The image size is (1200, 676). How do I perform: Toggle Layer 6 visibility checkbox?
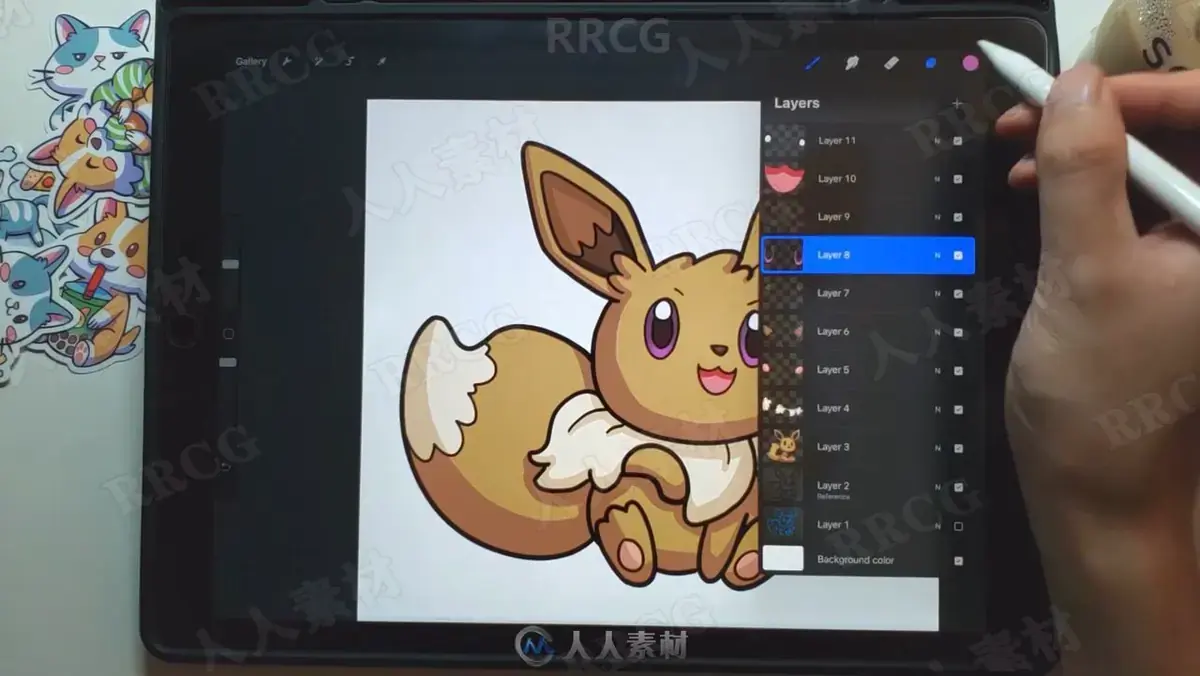point(958,332)
